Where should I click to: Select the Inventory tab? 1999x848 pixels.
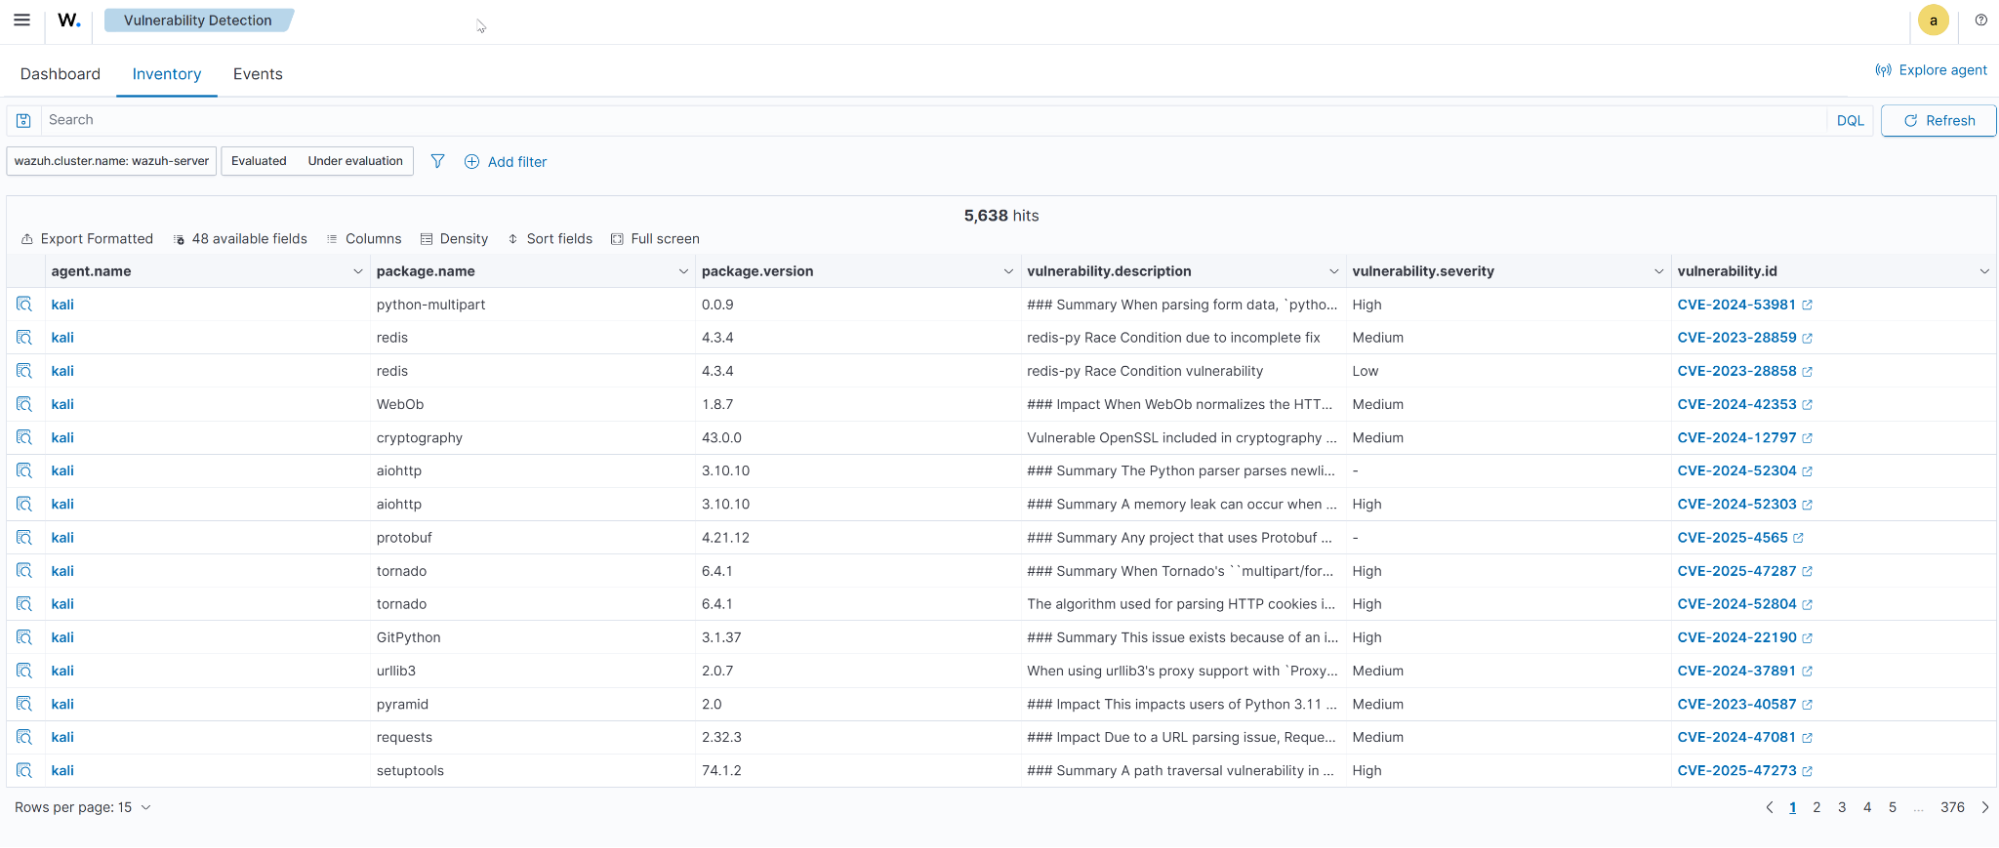(x=166, y=74)
